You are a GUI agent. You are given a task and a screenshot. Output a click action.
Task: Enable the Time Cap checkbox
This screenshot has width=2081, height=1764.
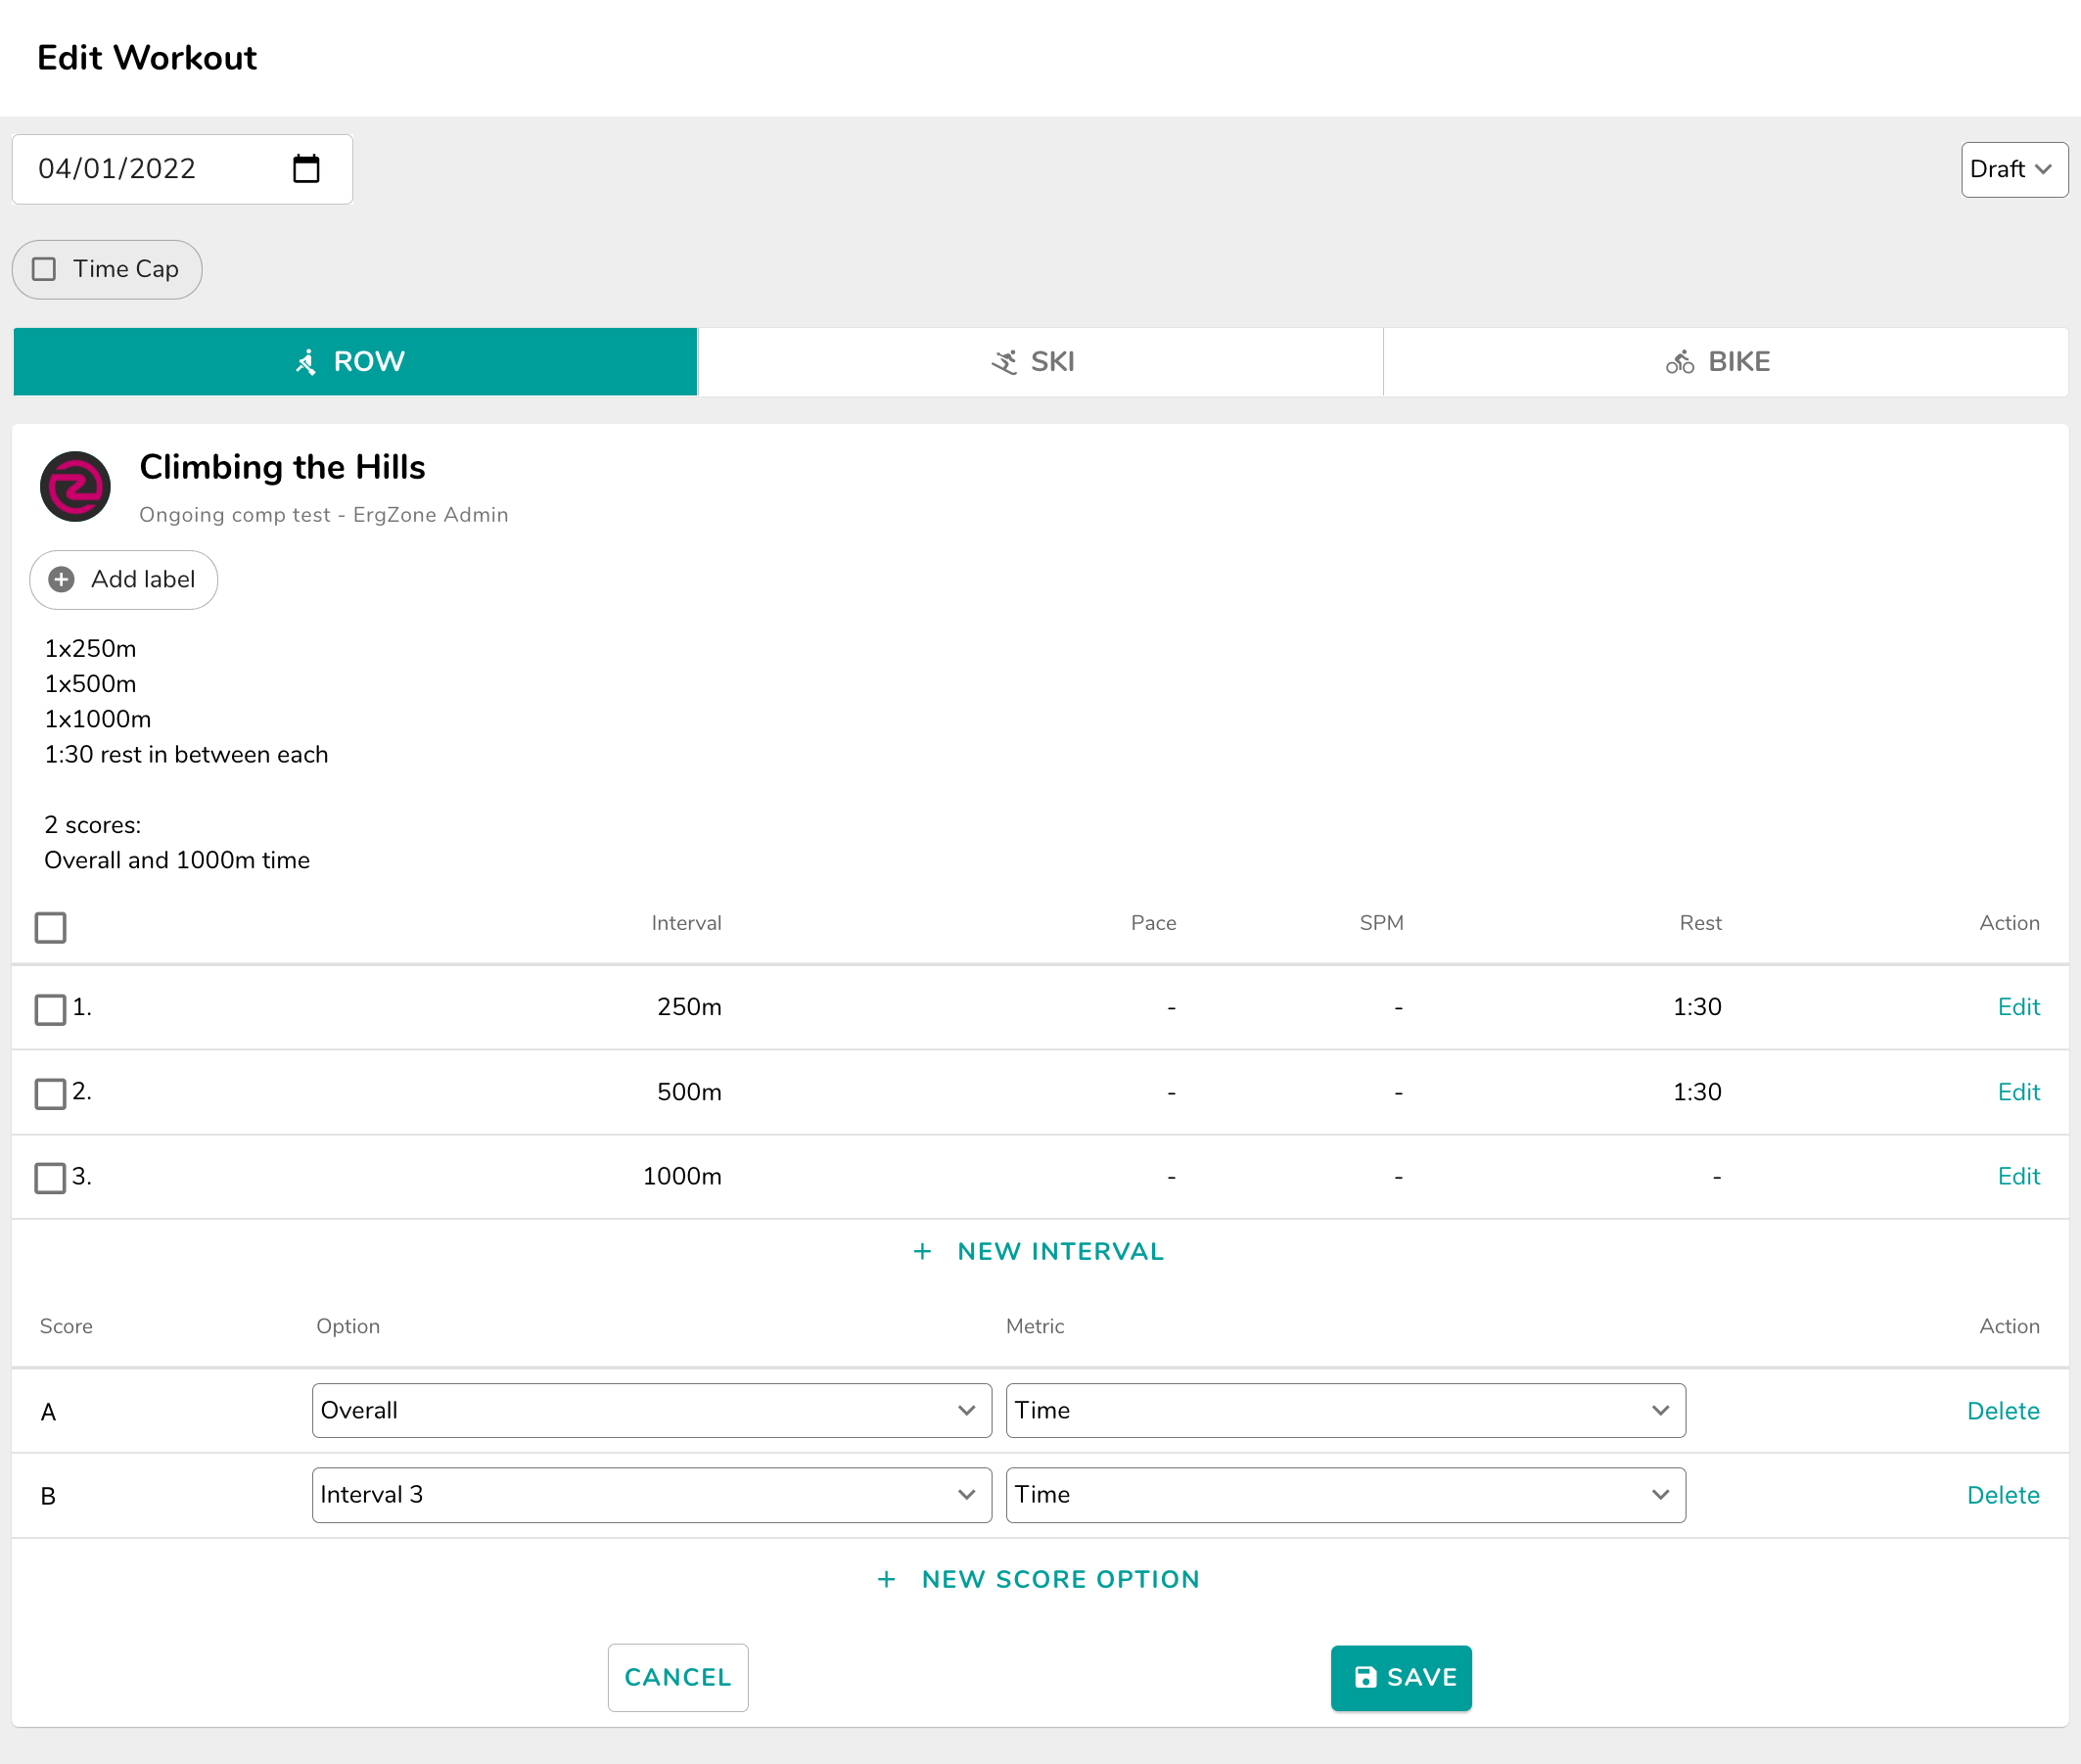click(44, 269)
